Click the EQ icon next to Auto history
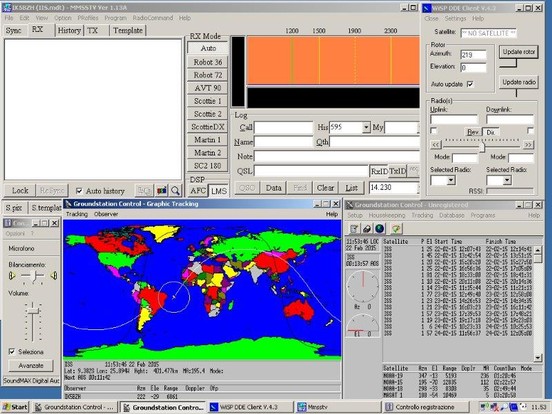Screen dimensions: 552x414 (x=144, y=191)
